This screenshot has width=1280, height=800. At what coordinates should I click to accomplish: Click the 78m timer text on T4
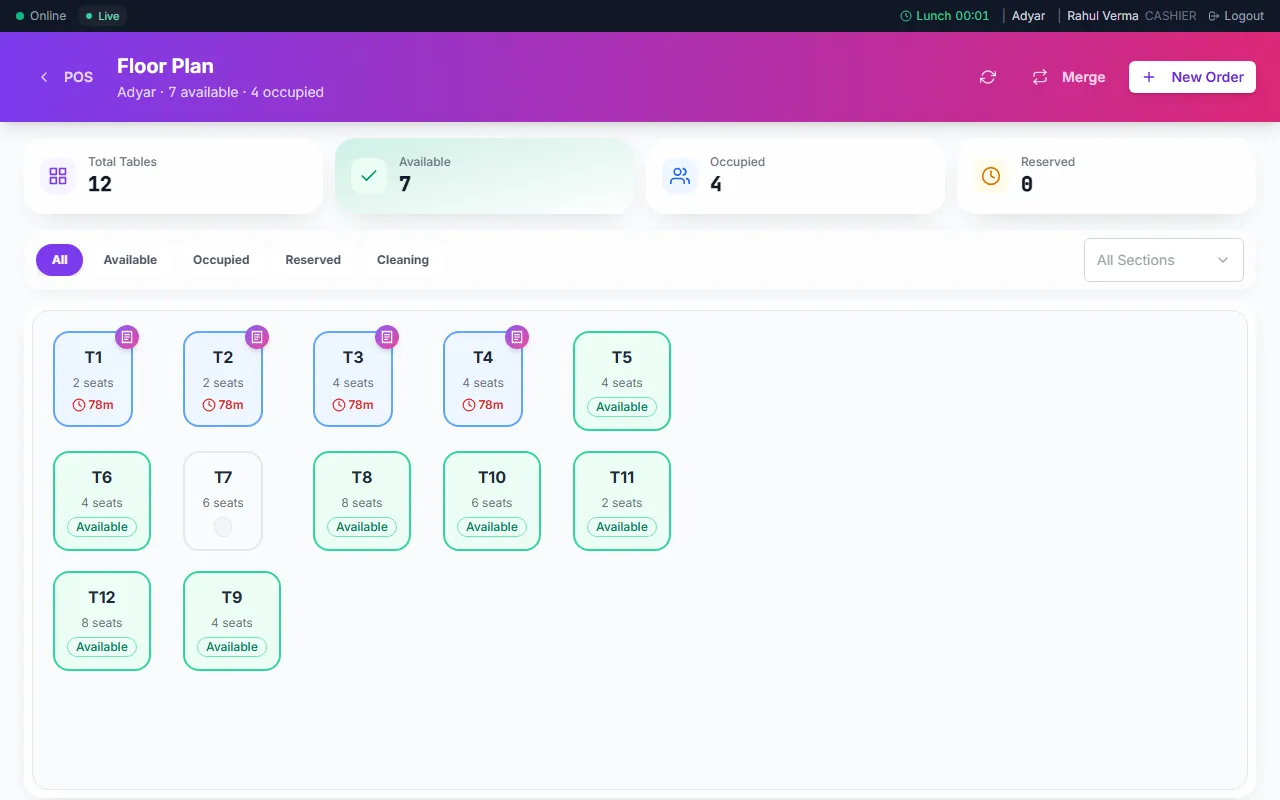pyautogui.click(x=491, y=405)
